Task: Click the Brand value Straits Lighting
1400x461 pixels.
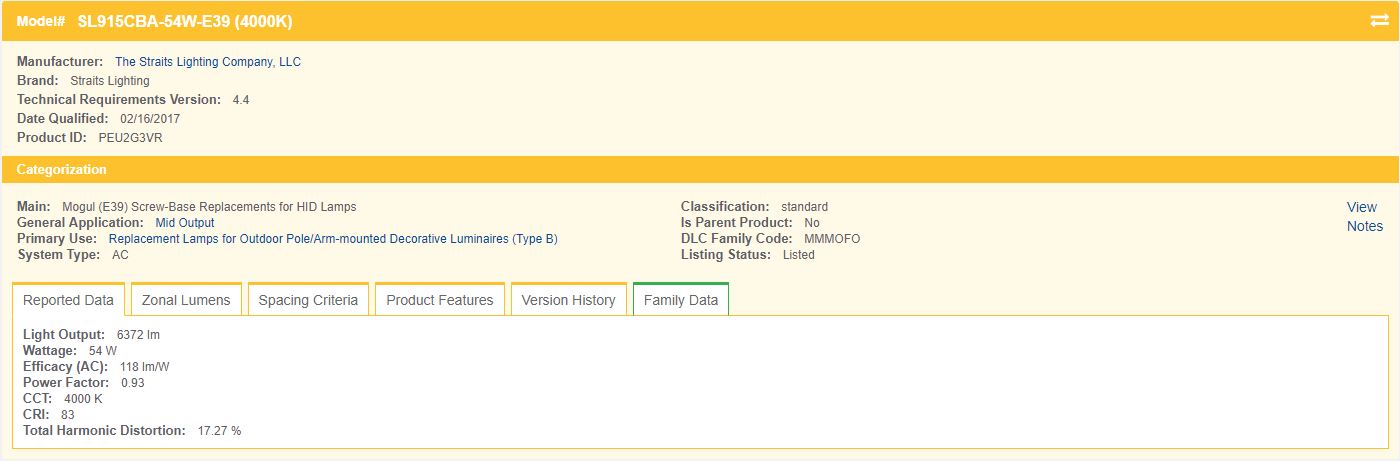Action: click(x=110, y=81)
